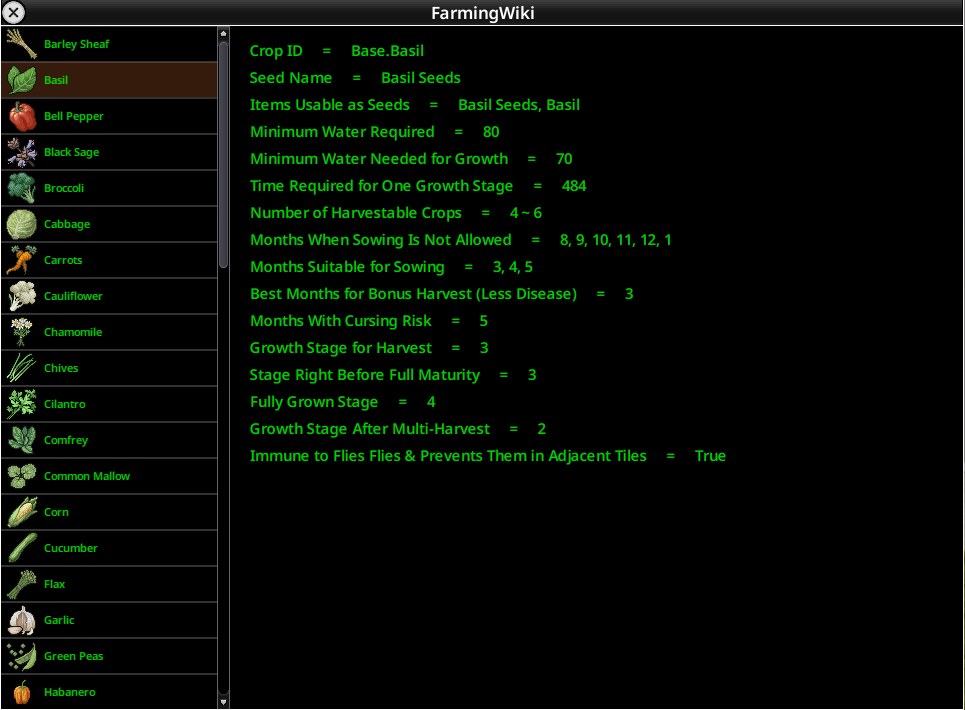Click the Garlic bulb icon

[x=22, y=620]
